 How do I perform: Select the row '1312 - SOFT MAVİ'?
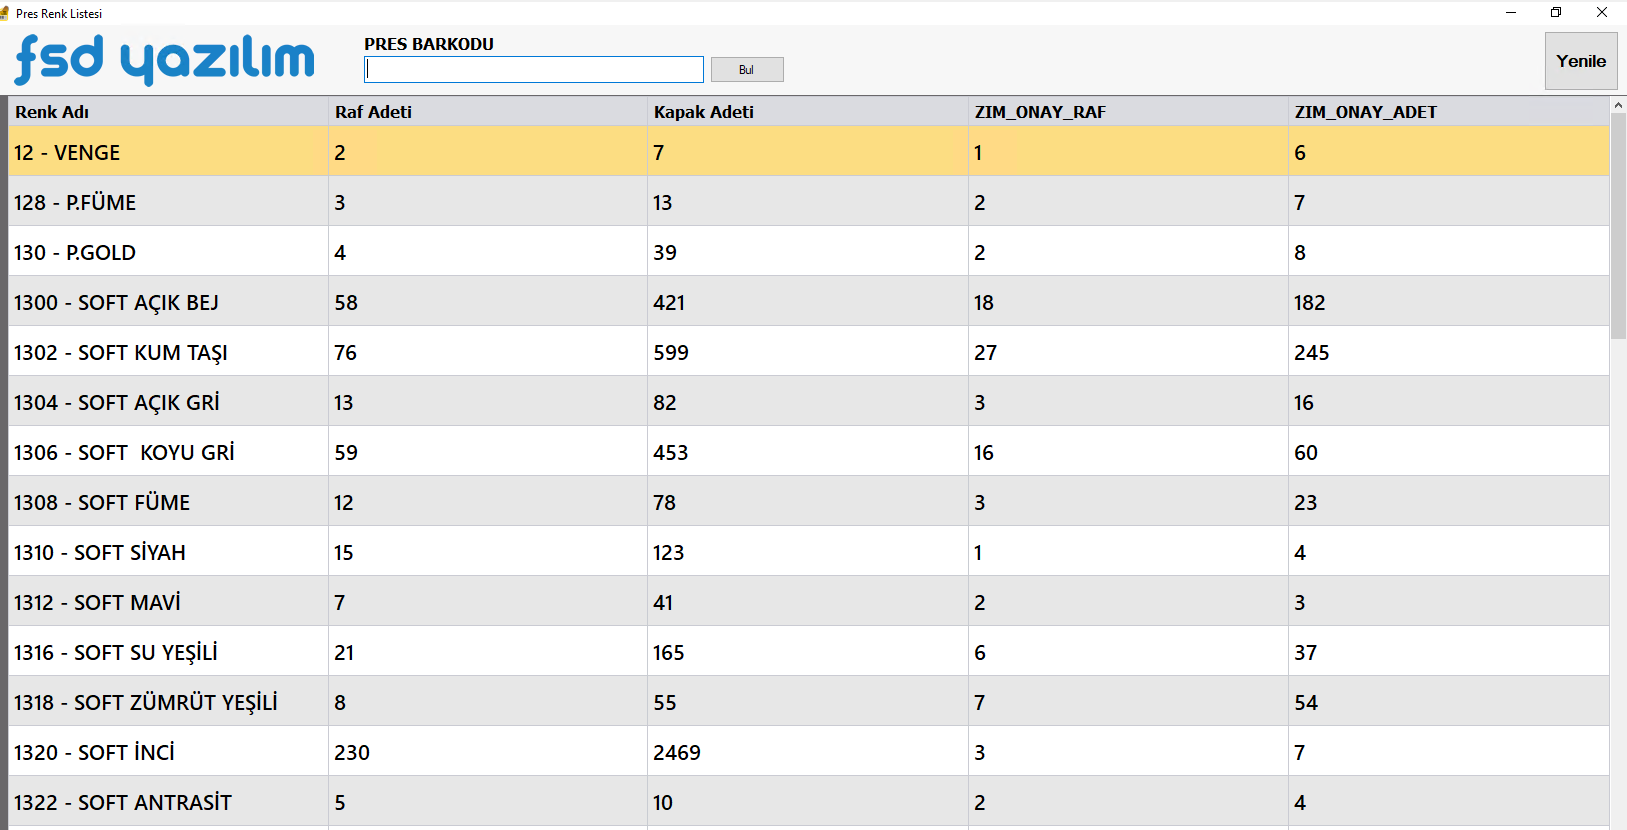click(809, 601)
